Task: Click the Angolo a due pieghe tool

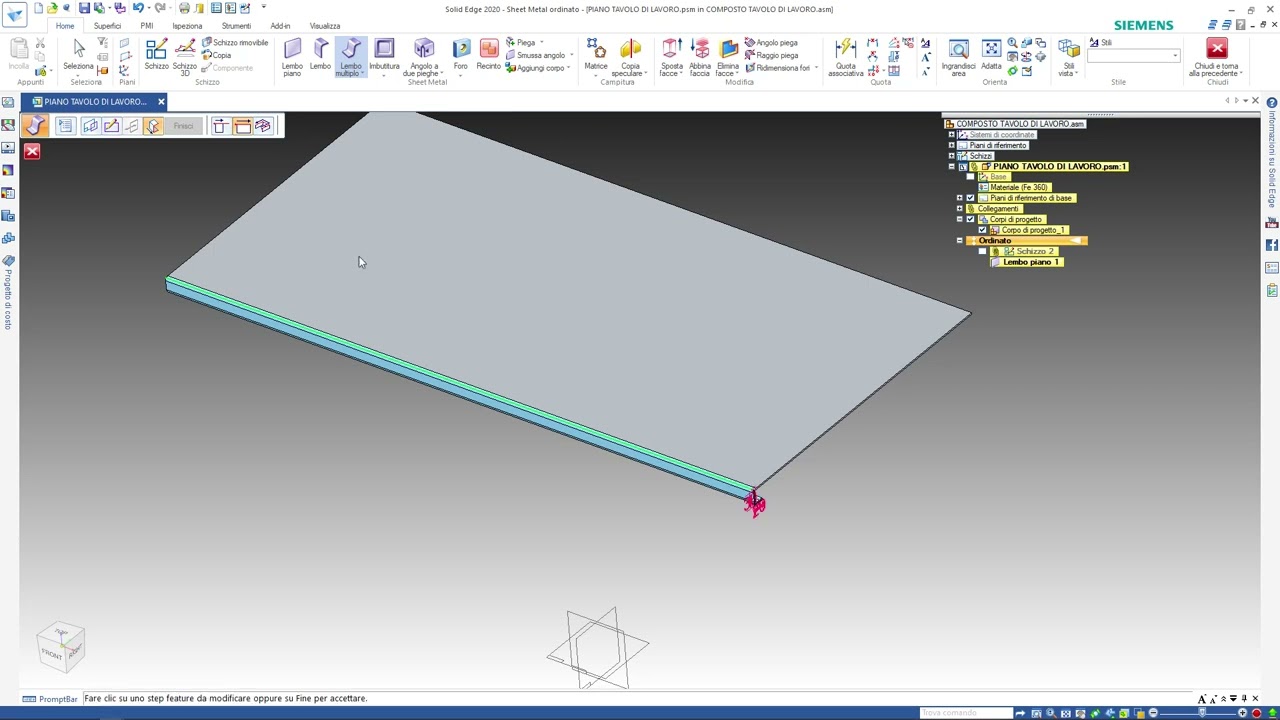Action: [x=423, y=57]
